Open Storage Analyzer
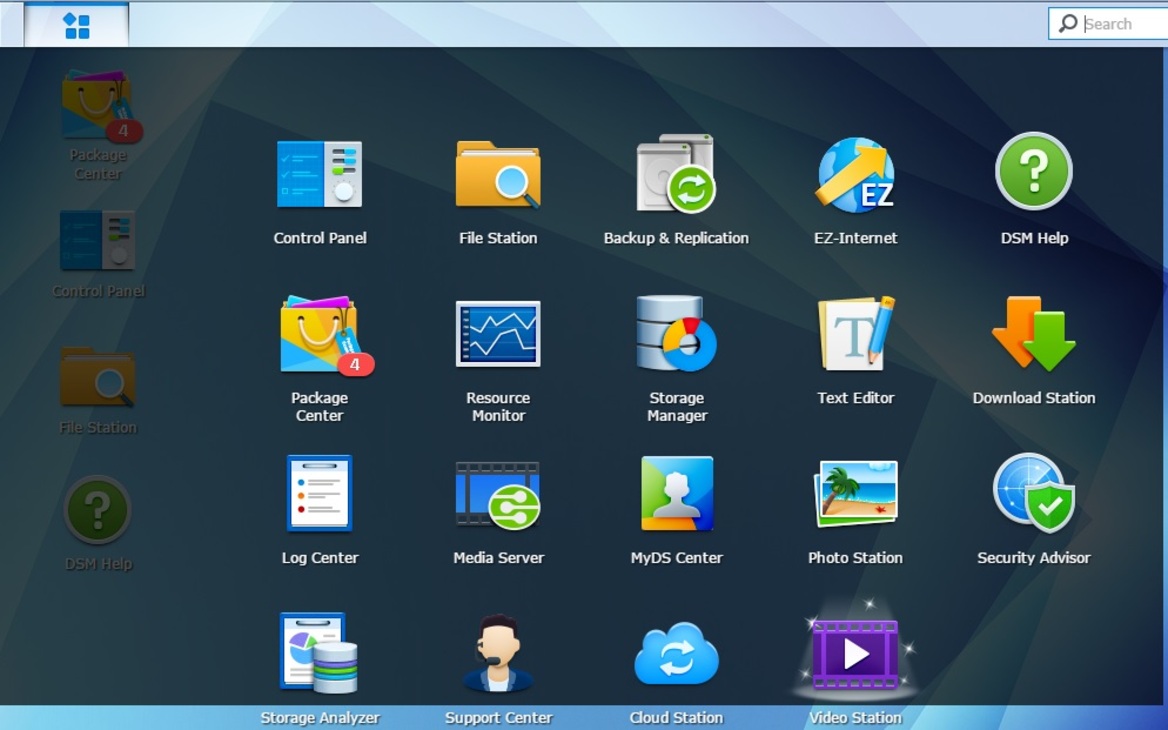This screenshot has width=1168, height=730. pos(319,653)
